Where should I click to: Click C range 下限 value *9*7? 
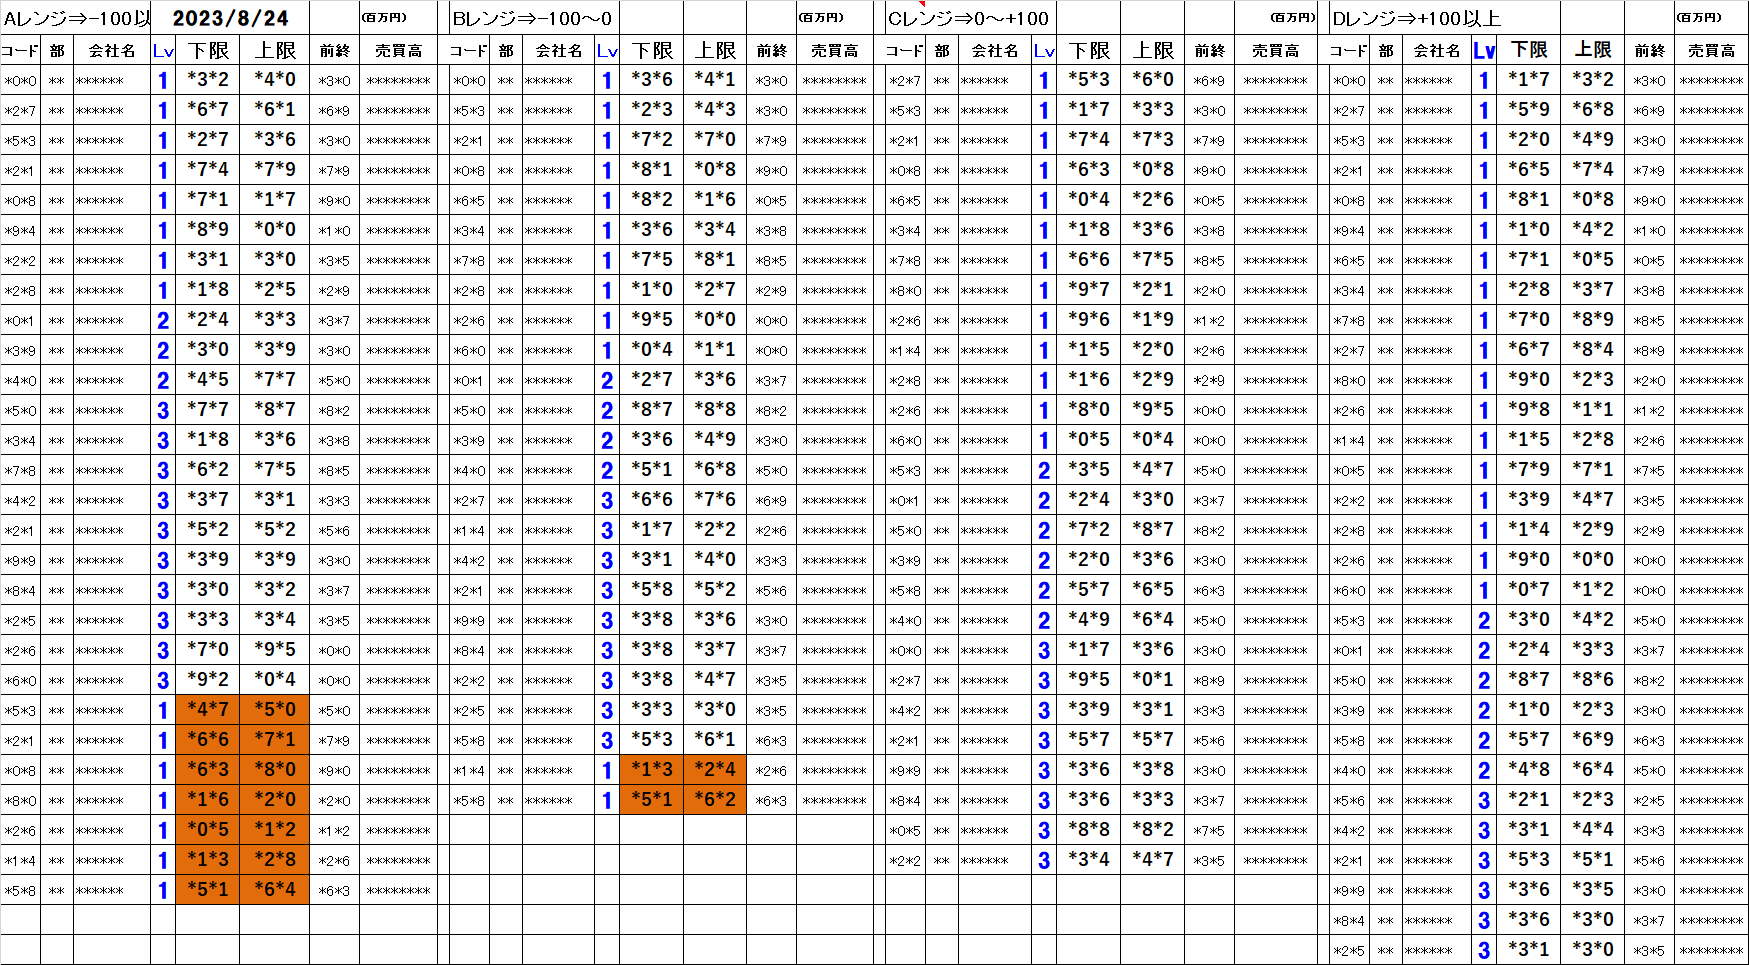[1089, 290]
